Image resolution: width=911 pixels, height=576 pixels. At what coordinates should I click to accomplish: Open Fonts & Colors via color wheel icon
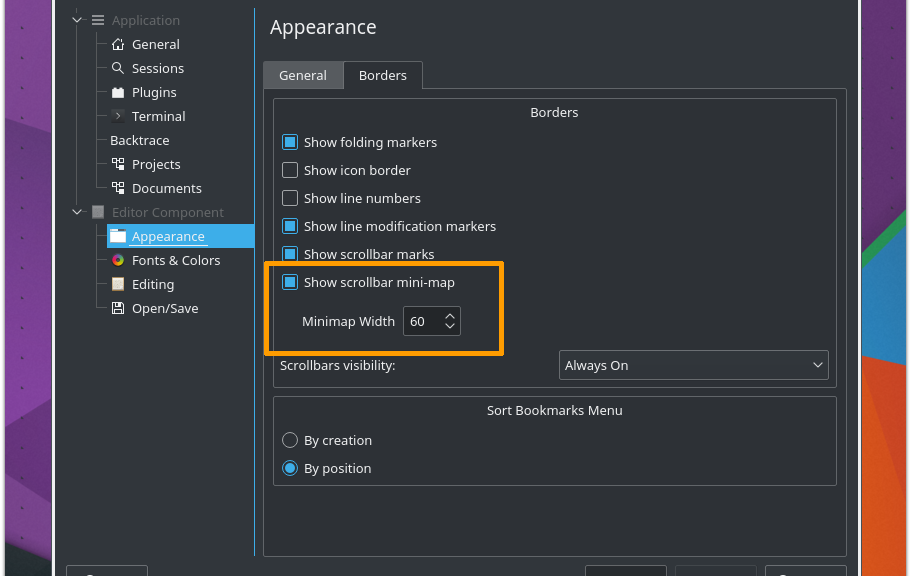point(118,260)
